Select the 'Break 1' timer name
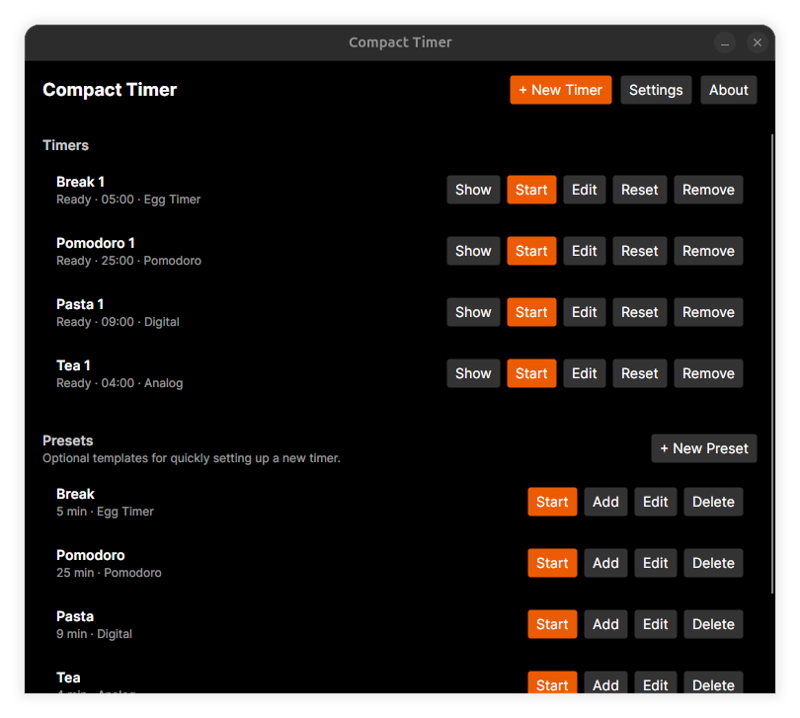 click(81, 182)
